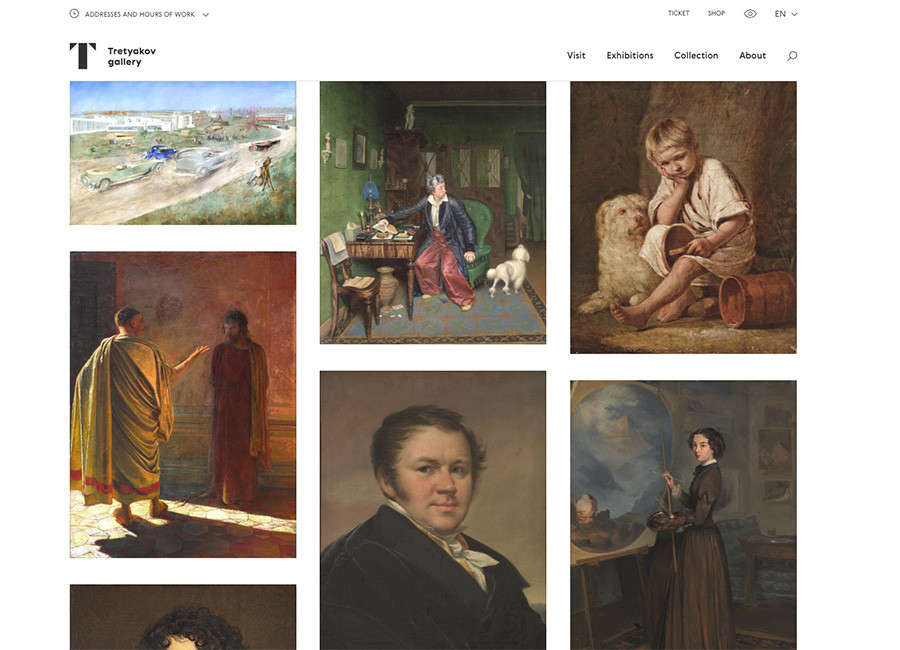The height and width of the screenshot is (650, 900).
Task: Open the green room with poodle painting
Action: click(433, 212)
